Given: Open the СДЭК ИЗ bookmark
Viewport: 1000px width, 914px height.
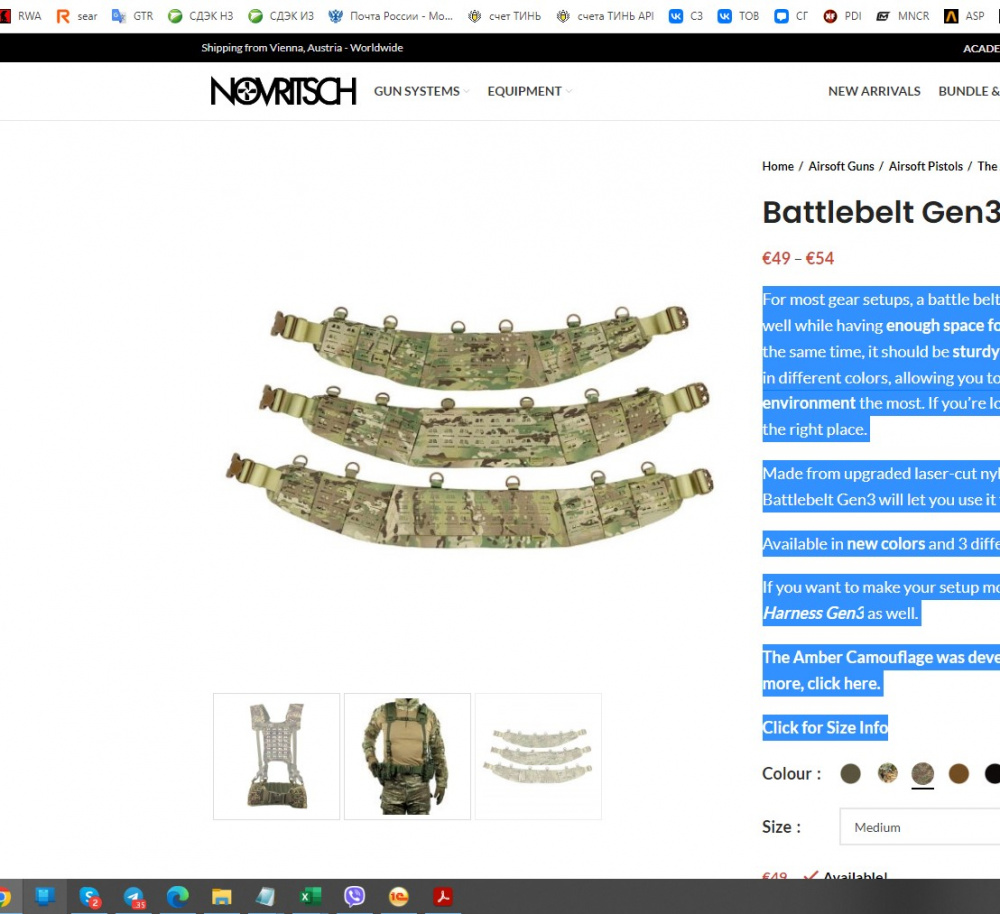Looking at the screenshot, I should point(281,16).
